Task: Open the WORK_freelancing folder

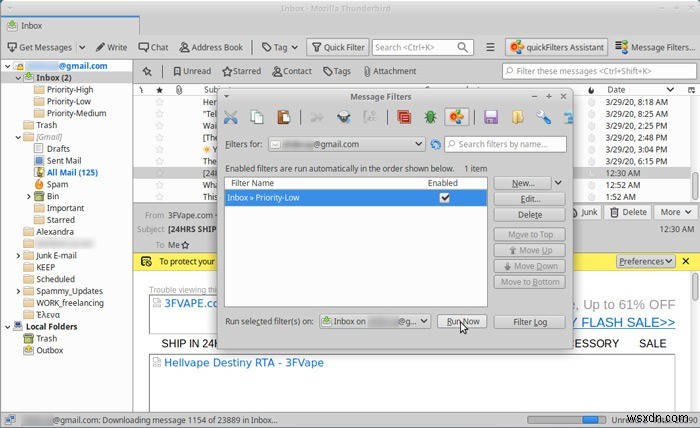Action: (x=70, y=303)
